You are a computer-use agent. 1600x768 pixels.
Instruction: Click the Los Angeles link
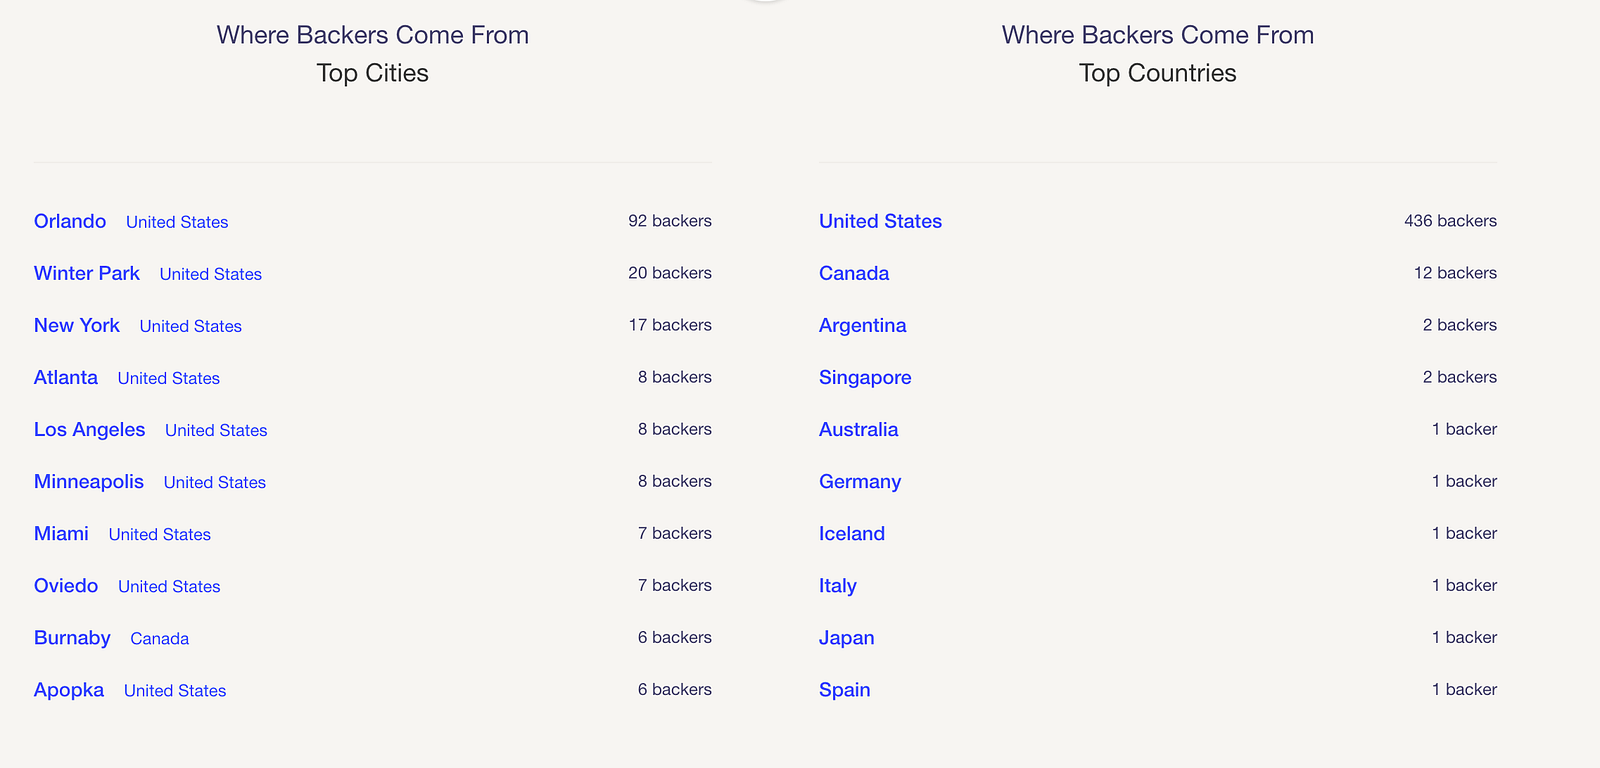89,429
